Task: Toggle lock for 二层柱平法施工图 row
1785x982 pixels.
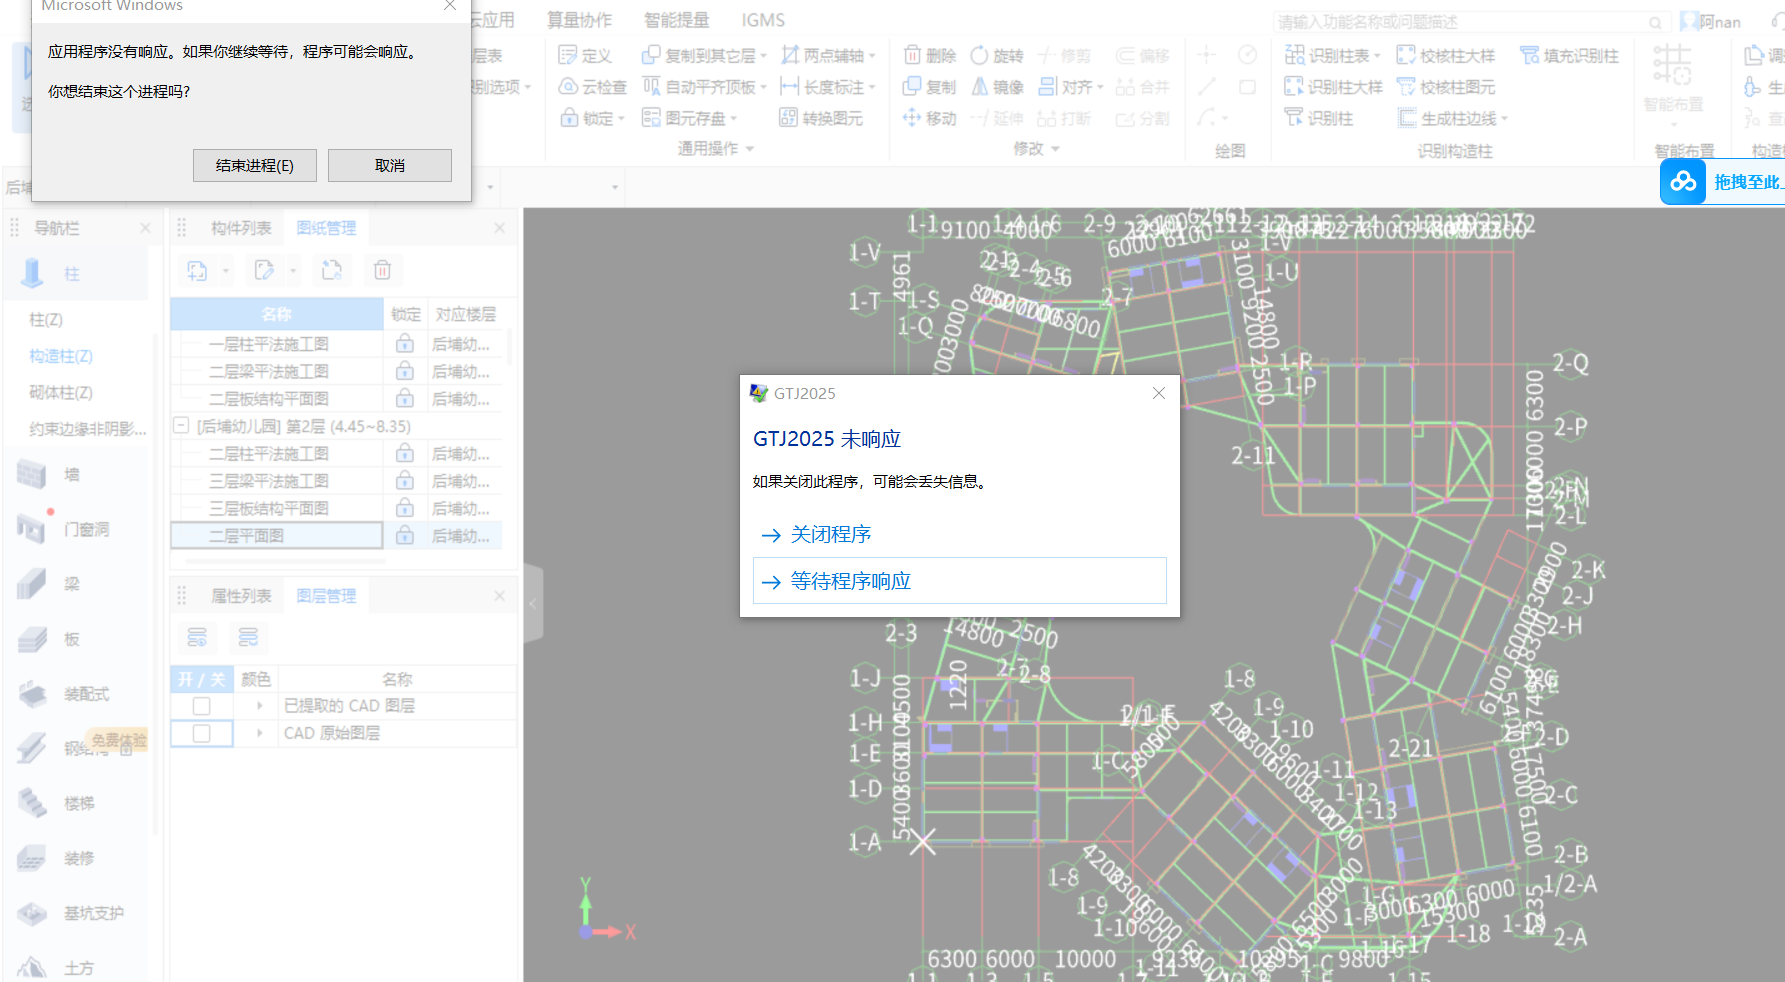Action: tap(405, 454)
